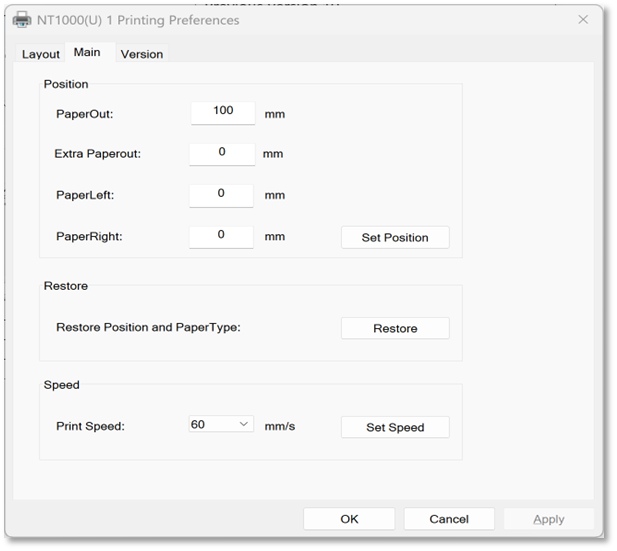The height and width of the screenshot is (551, 617).
Task: Click the Apply button
Action: [548, 519]
